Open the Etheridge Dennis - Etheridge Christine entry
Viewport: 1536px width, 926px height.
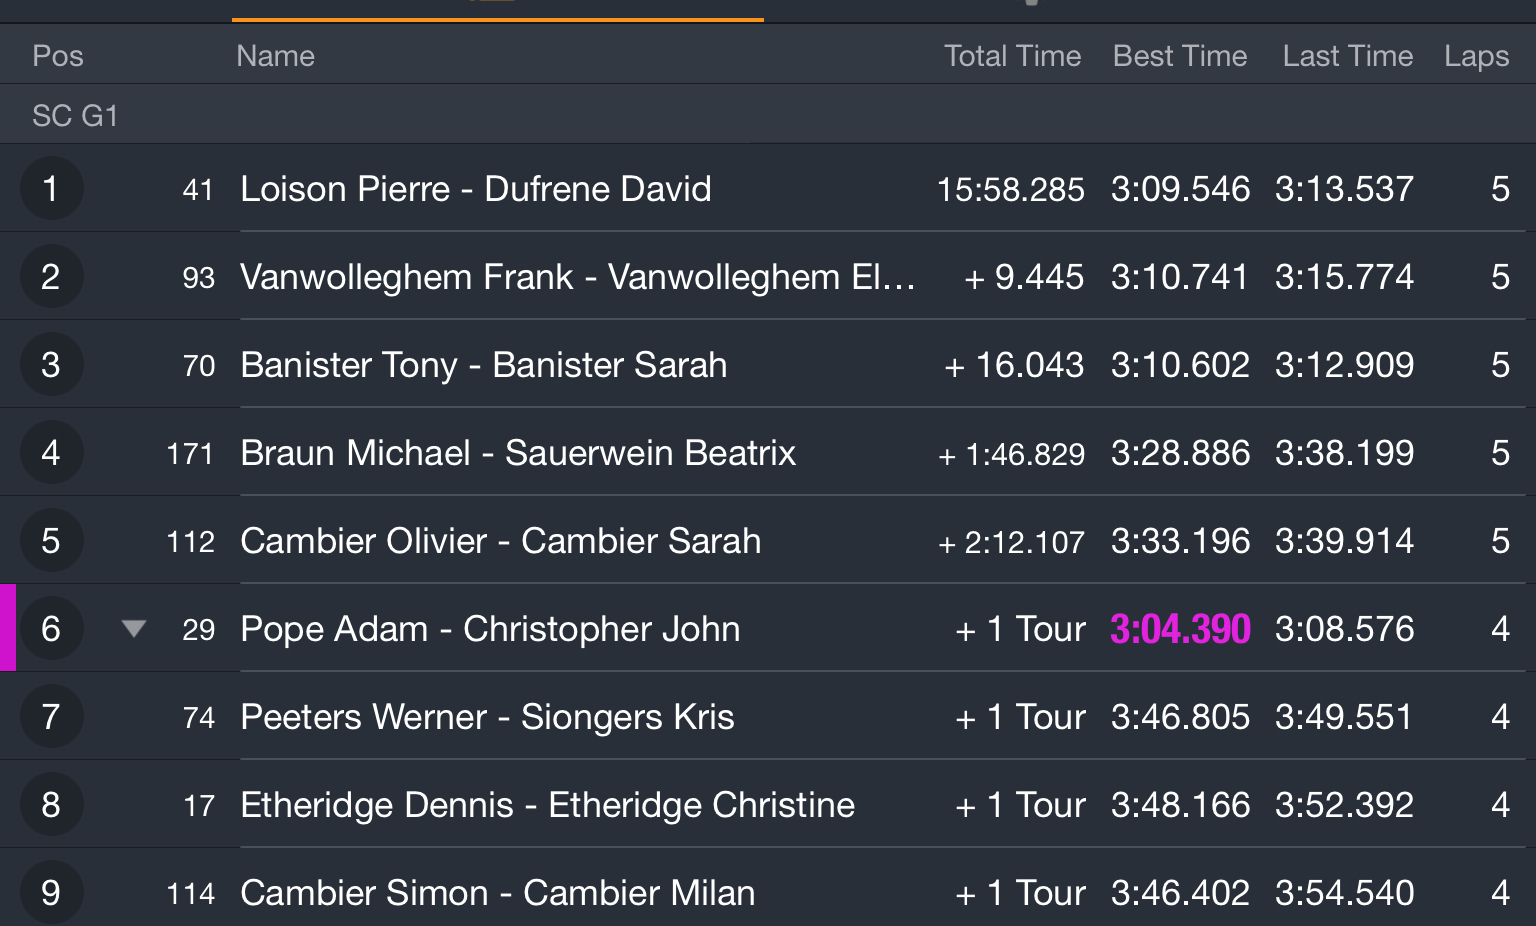tap(548, 805)
